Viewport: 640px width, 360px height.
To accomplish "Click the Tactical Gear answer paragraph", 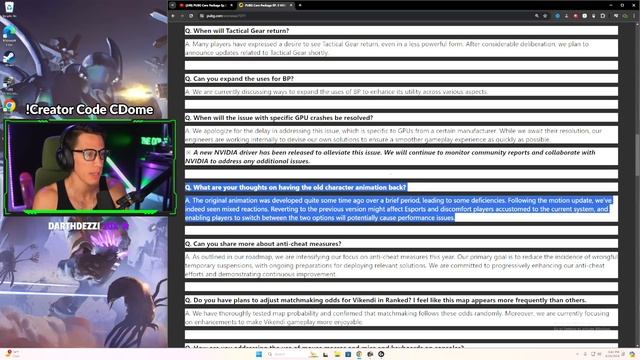I will click(x=387, y=48).
